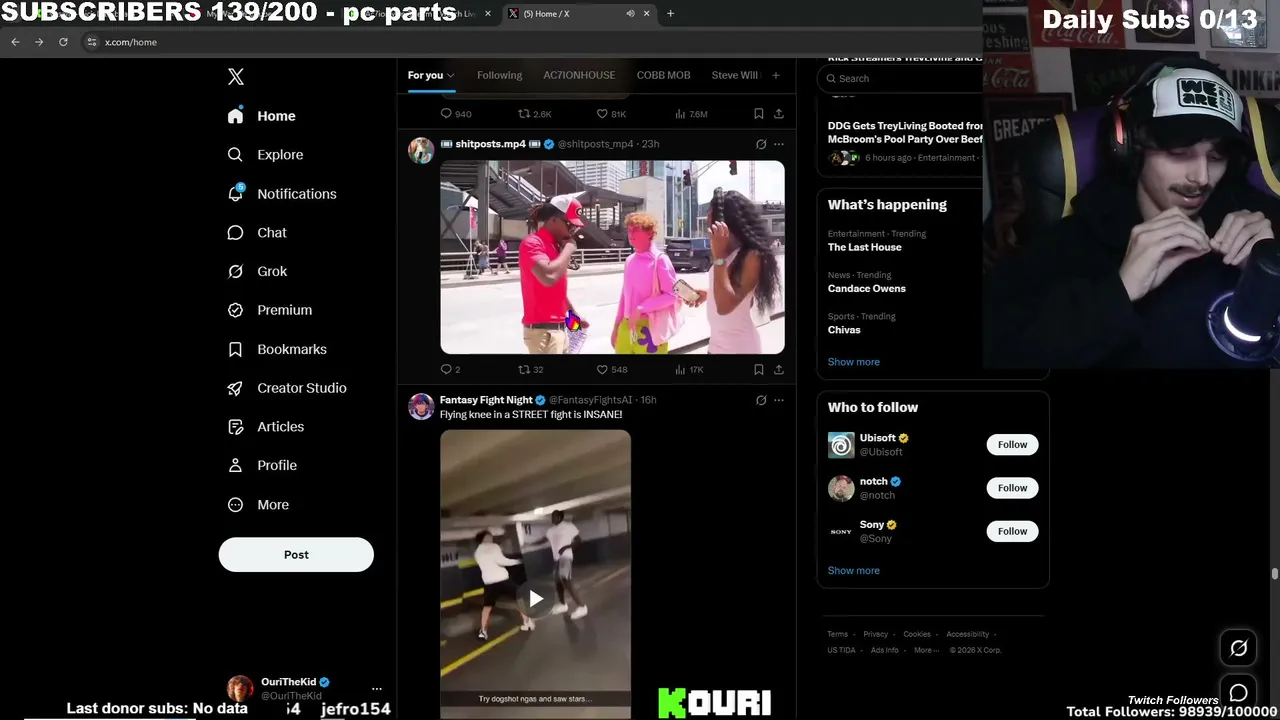Open Explore using the magnifier icon

pos(235,155)
